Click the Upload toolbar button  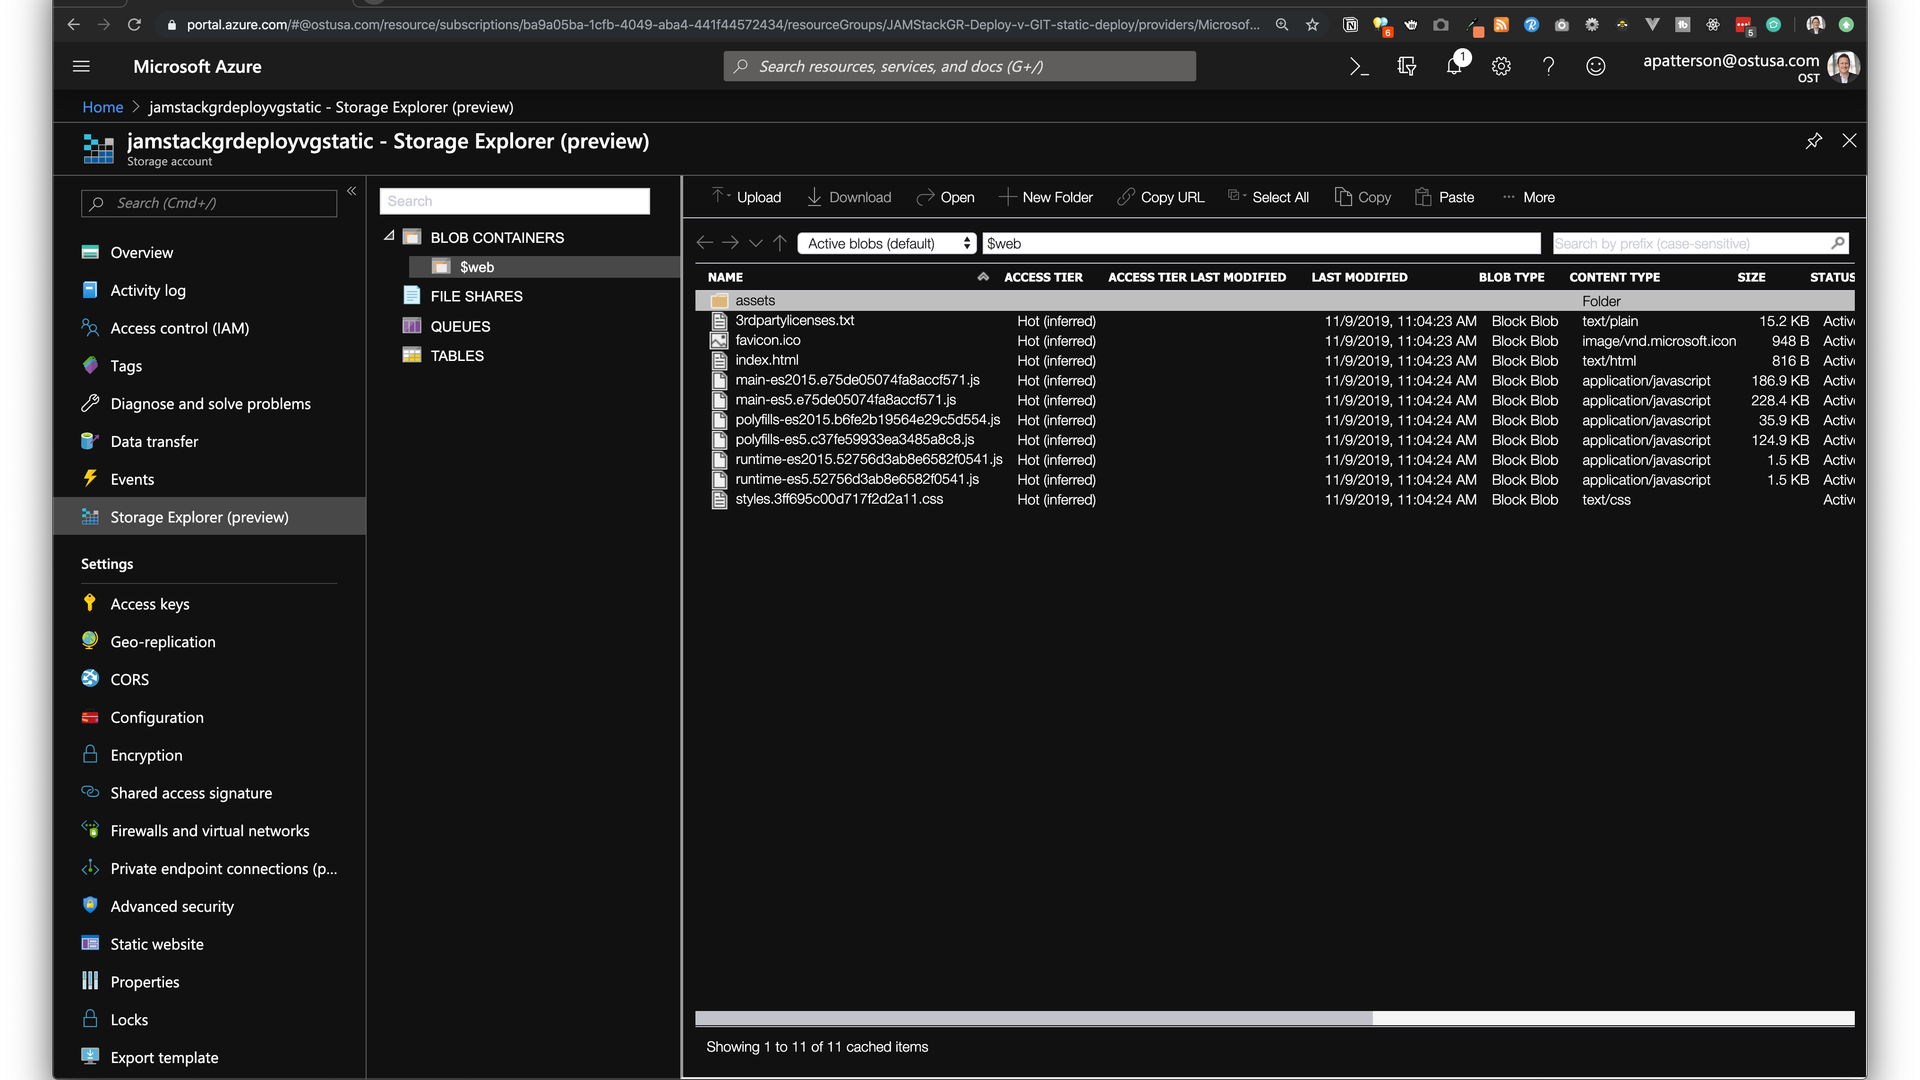747,197
